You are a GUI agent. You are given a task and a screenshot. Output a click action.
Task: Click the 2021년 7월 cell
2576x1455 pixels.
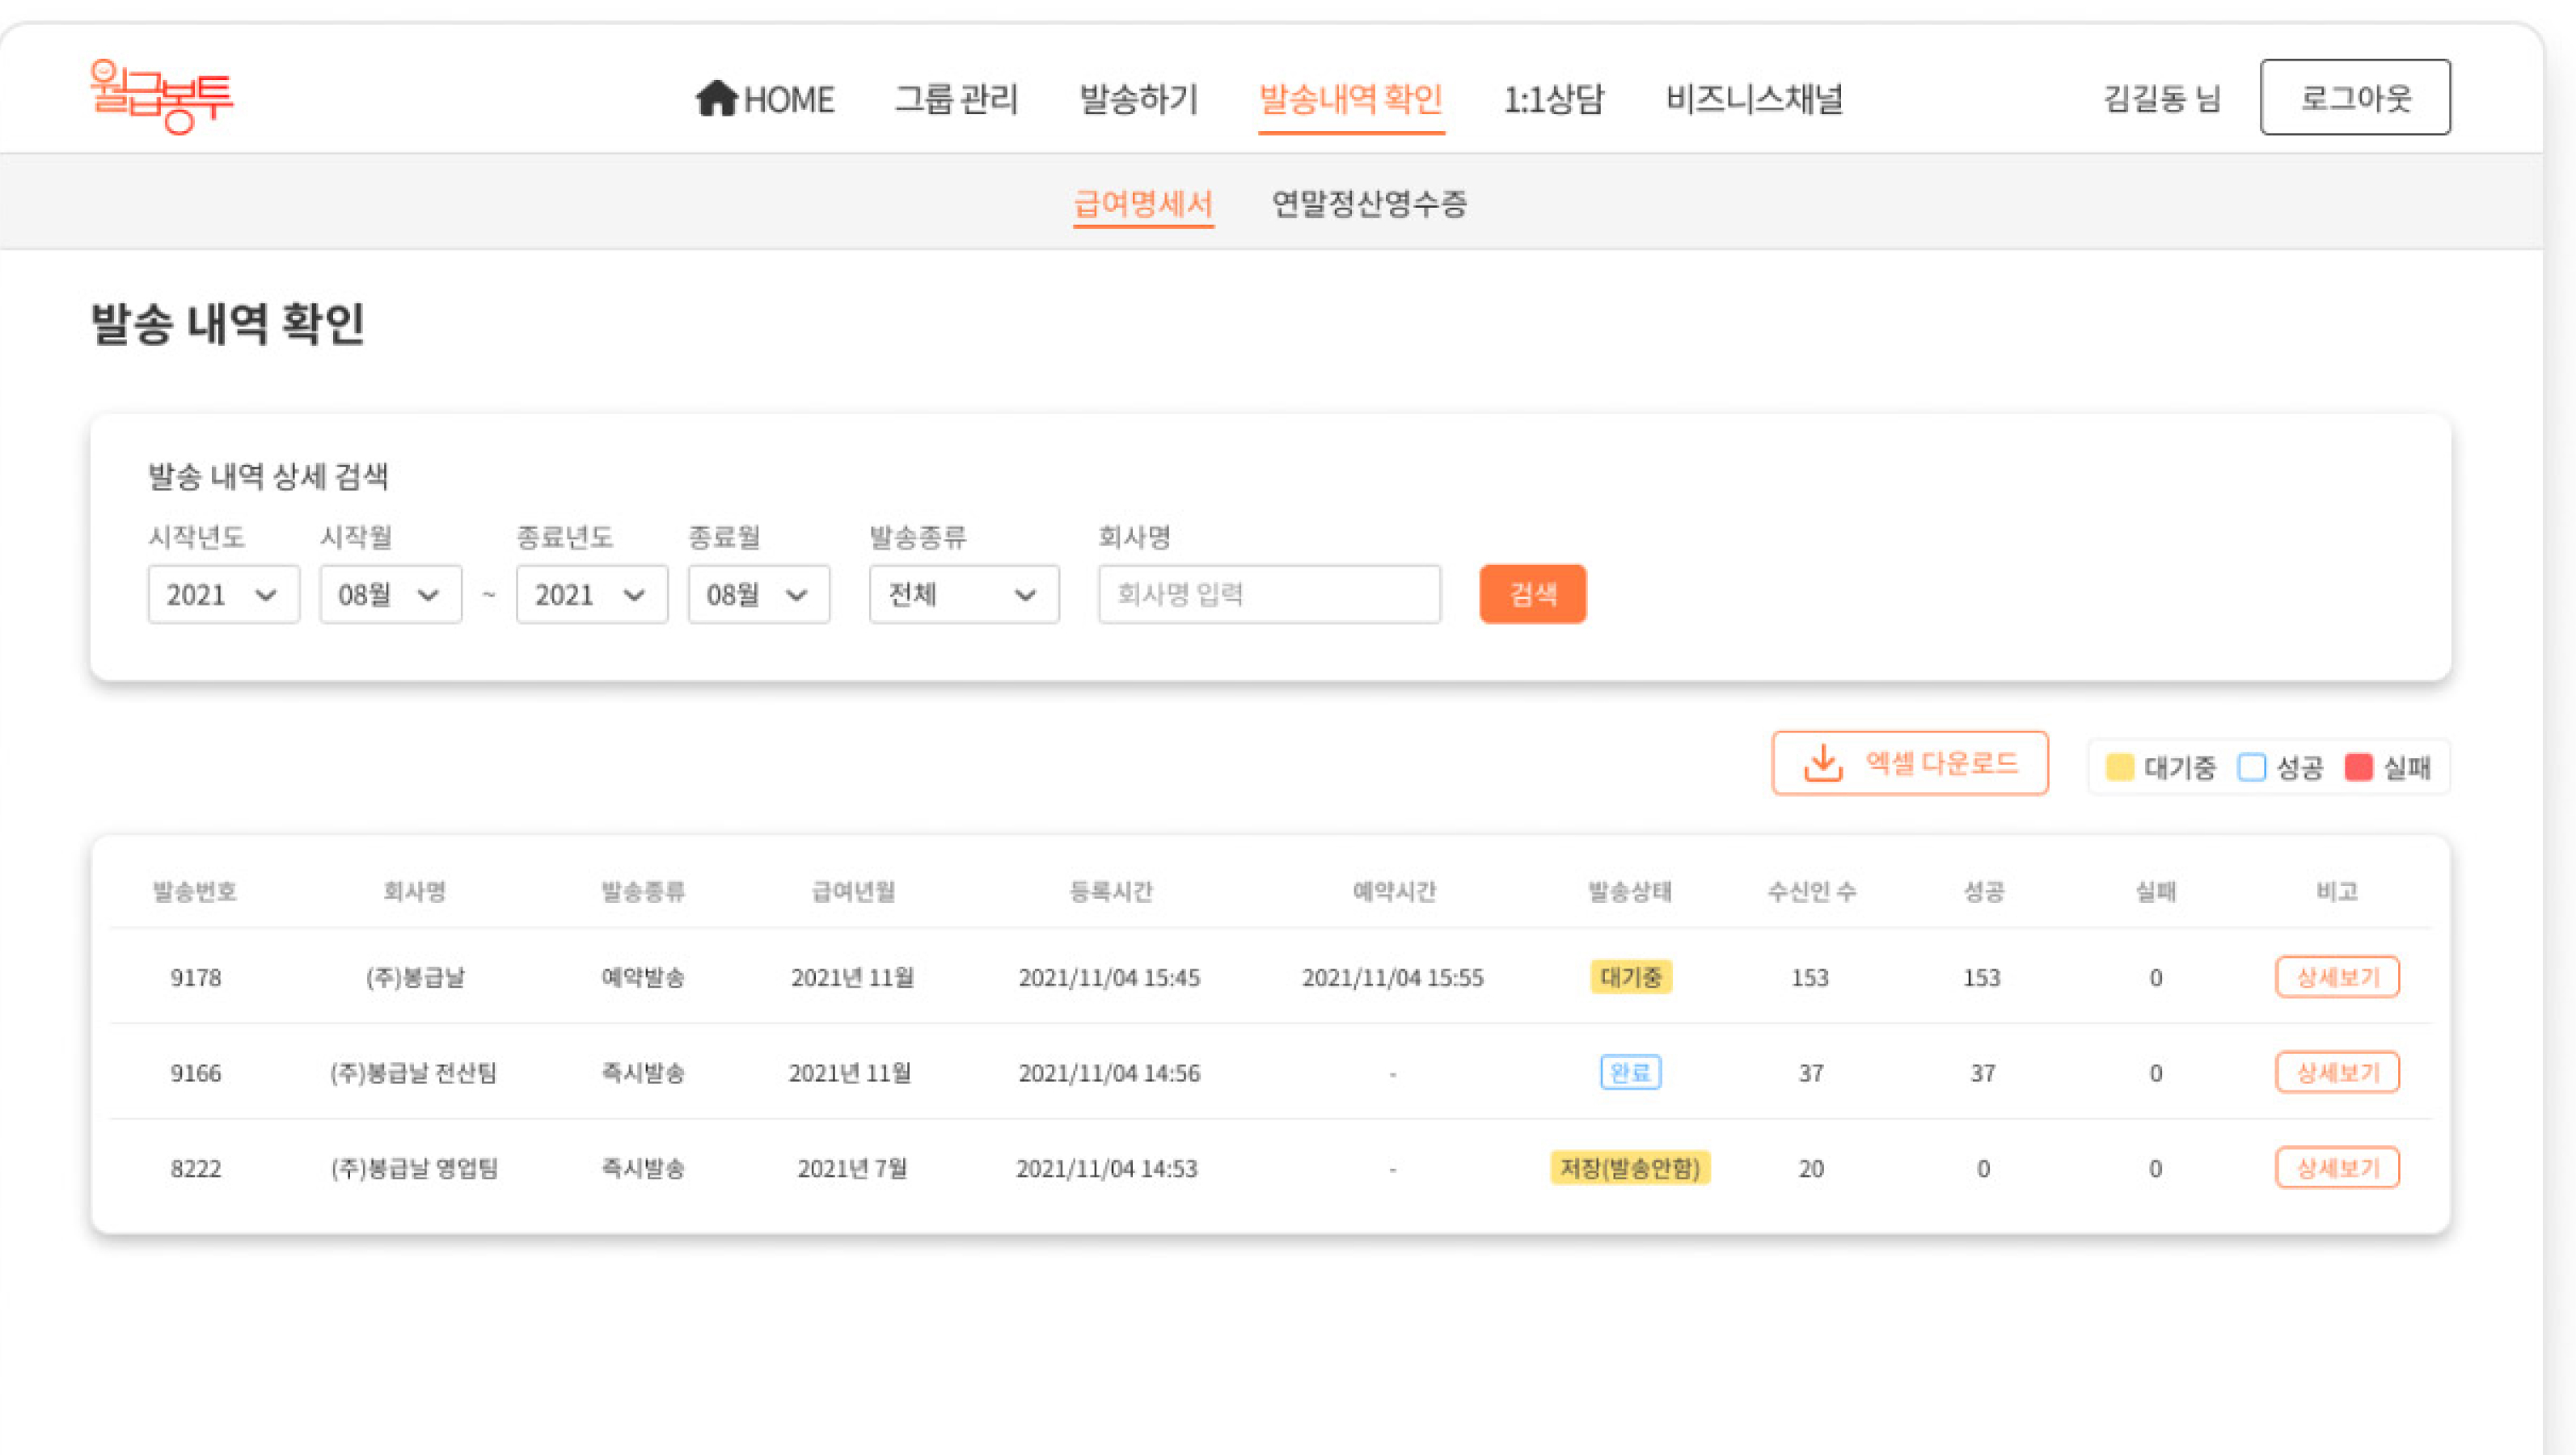pos(852,1168)
